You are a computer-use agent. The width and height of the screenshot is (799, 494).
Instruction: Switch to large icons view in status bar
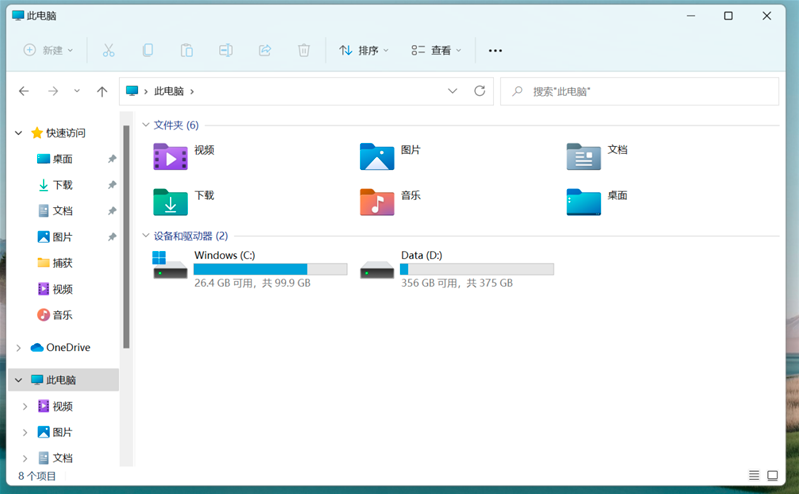[773, 475]
